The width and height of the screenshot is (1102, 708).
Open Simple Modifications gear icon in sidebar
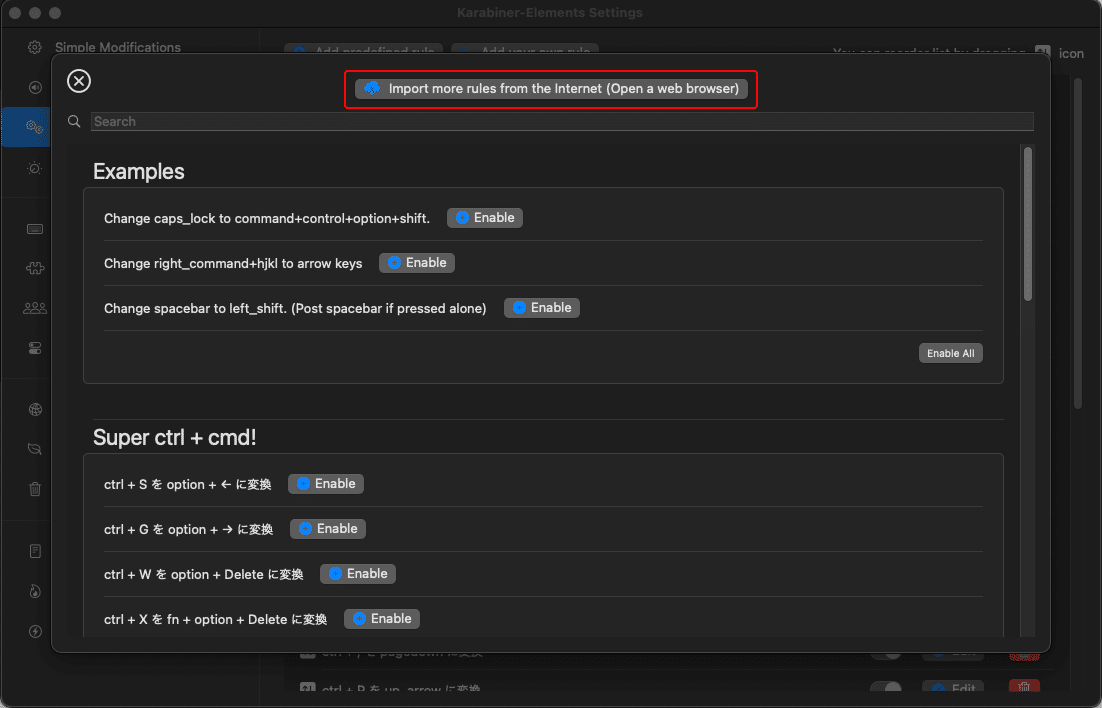pyautogui.click(x=34, y=47)
